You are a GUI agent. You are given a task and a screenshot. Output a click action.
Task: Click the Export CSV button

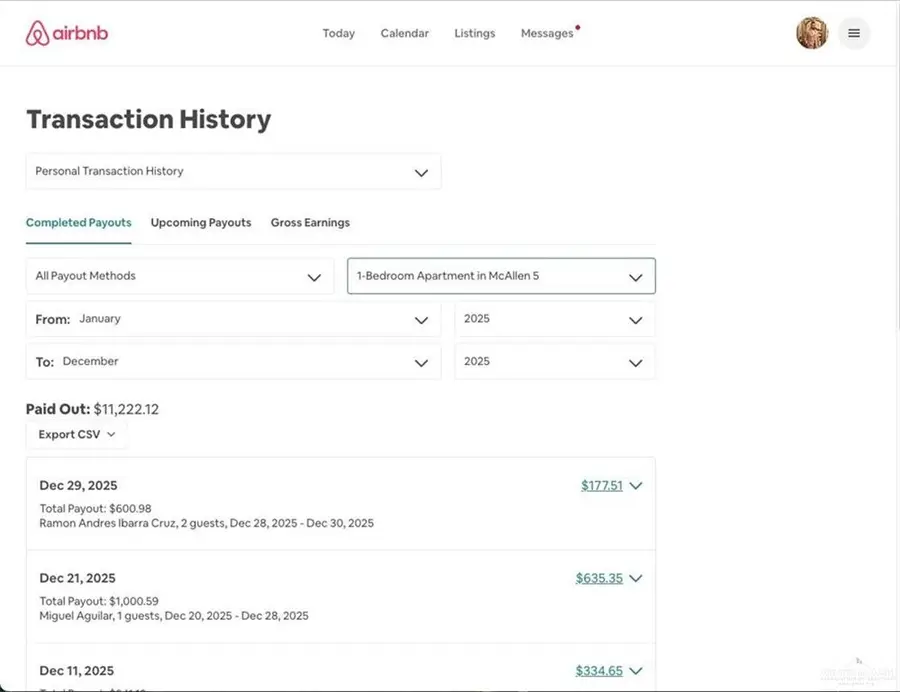(76, 435)
